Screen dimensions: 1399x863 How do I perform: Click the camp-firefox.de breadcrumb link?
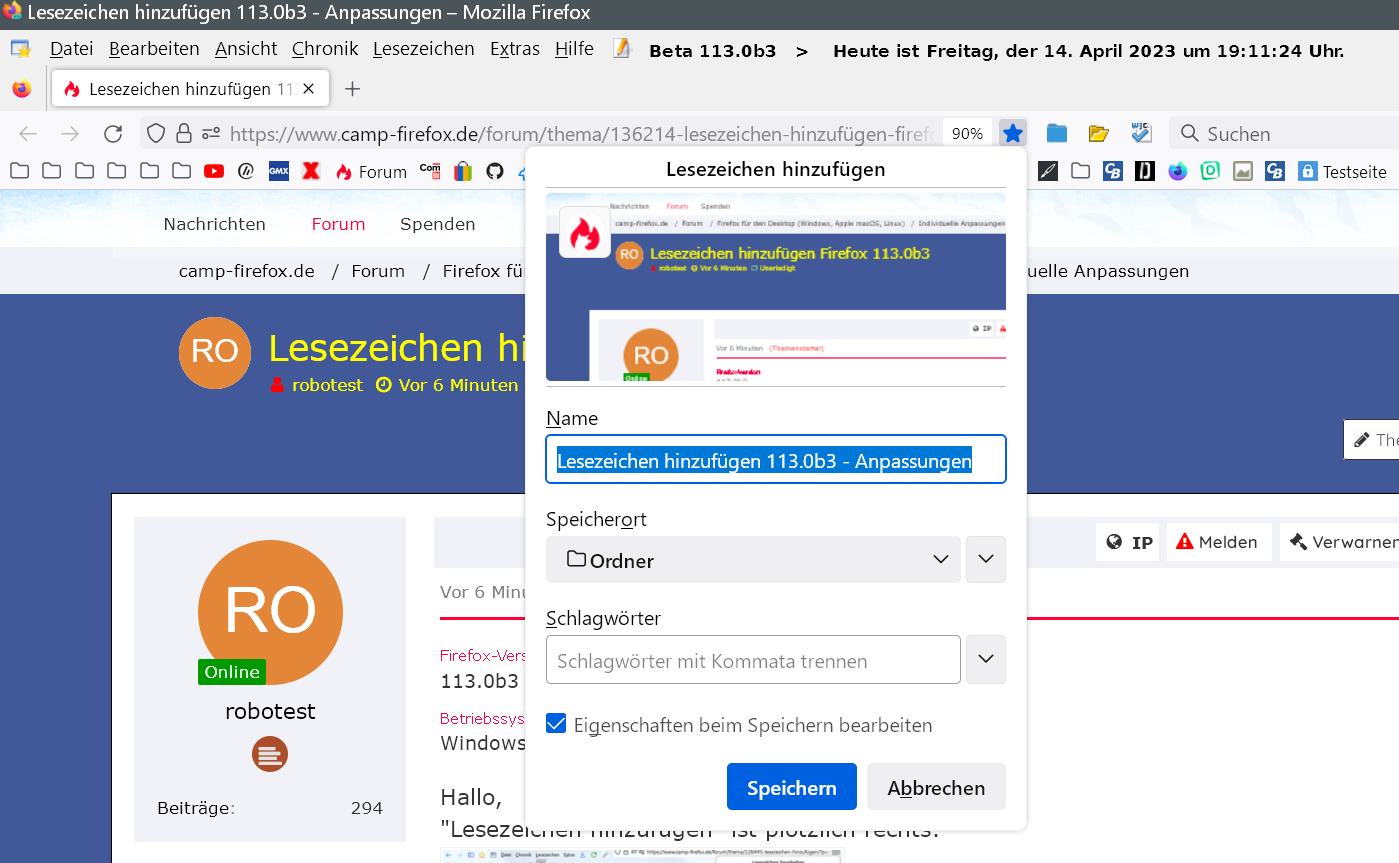247,271
